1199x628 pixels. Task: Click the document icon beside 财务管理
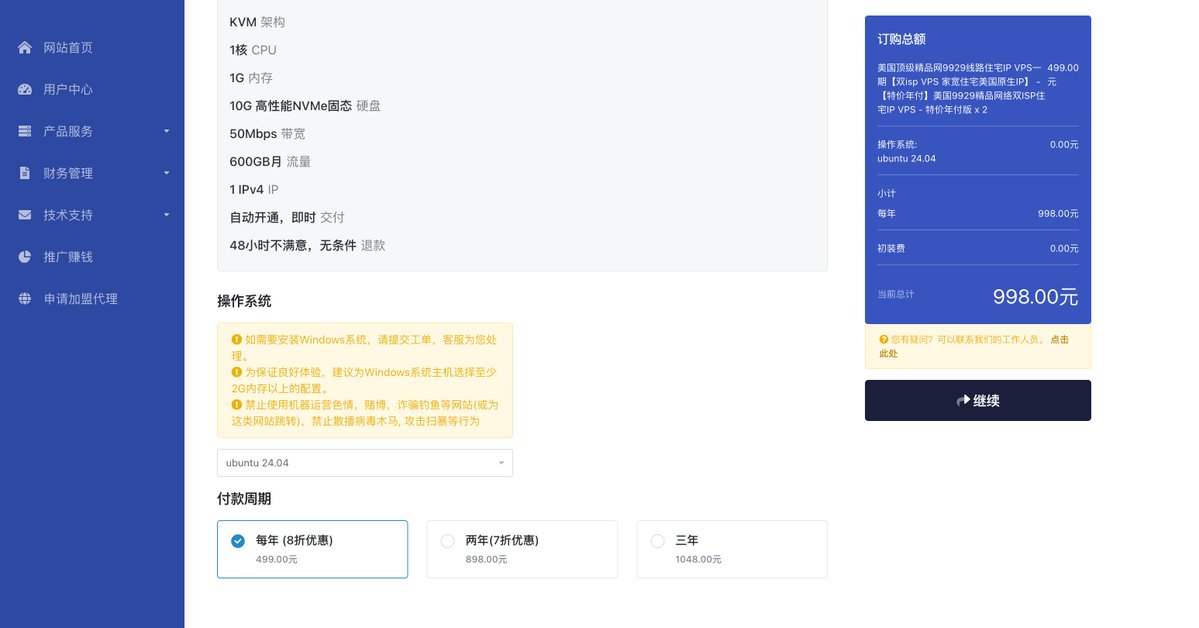point(24,173)
